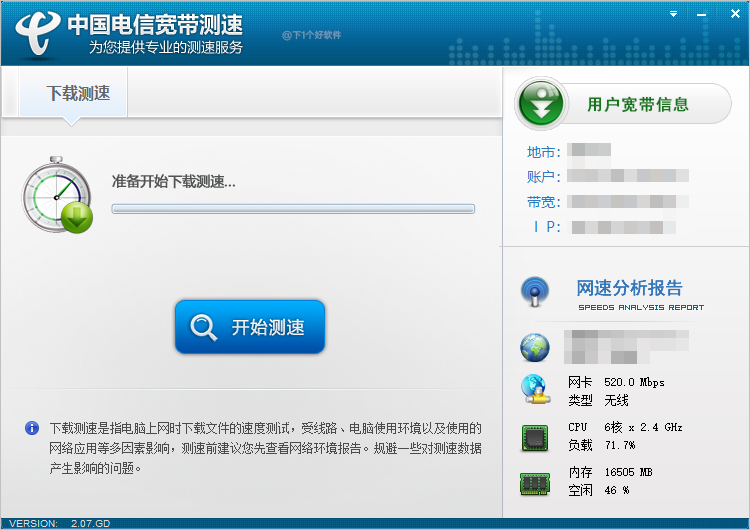Select the 下载测速 tab
The height and width of the screenshot is (530, 750).
(73, 93)
